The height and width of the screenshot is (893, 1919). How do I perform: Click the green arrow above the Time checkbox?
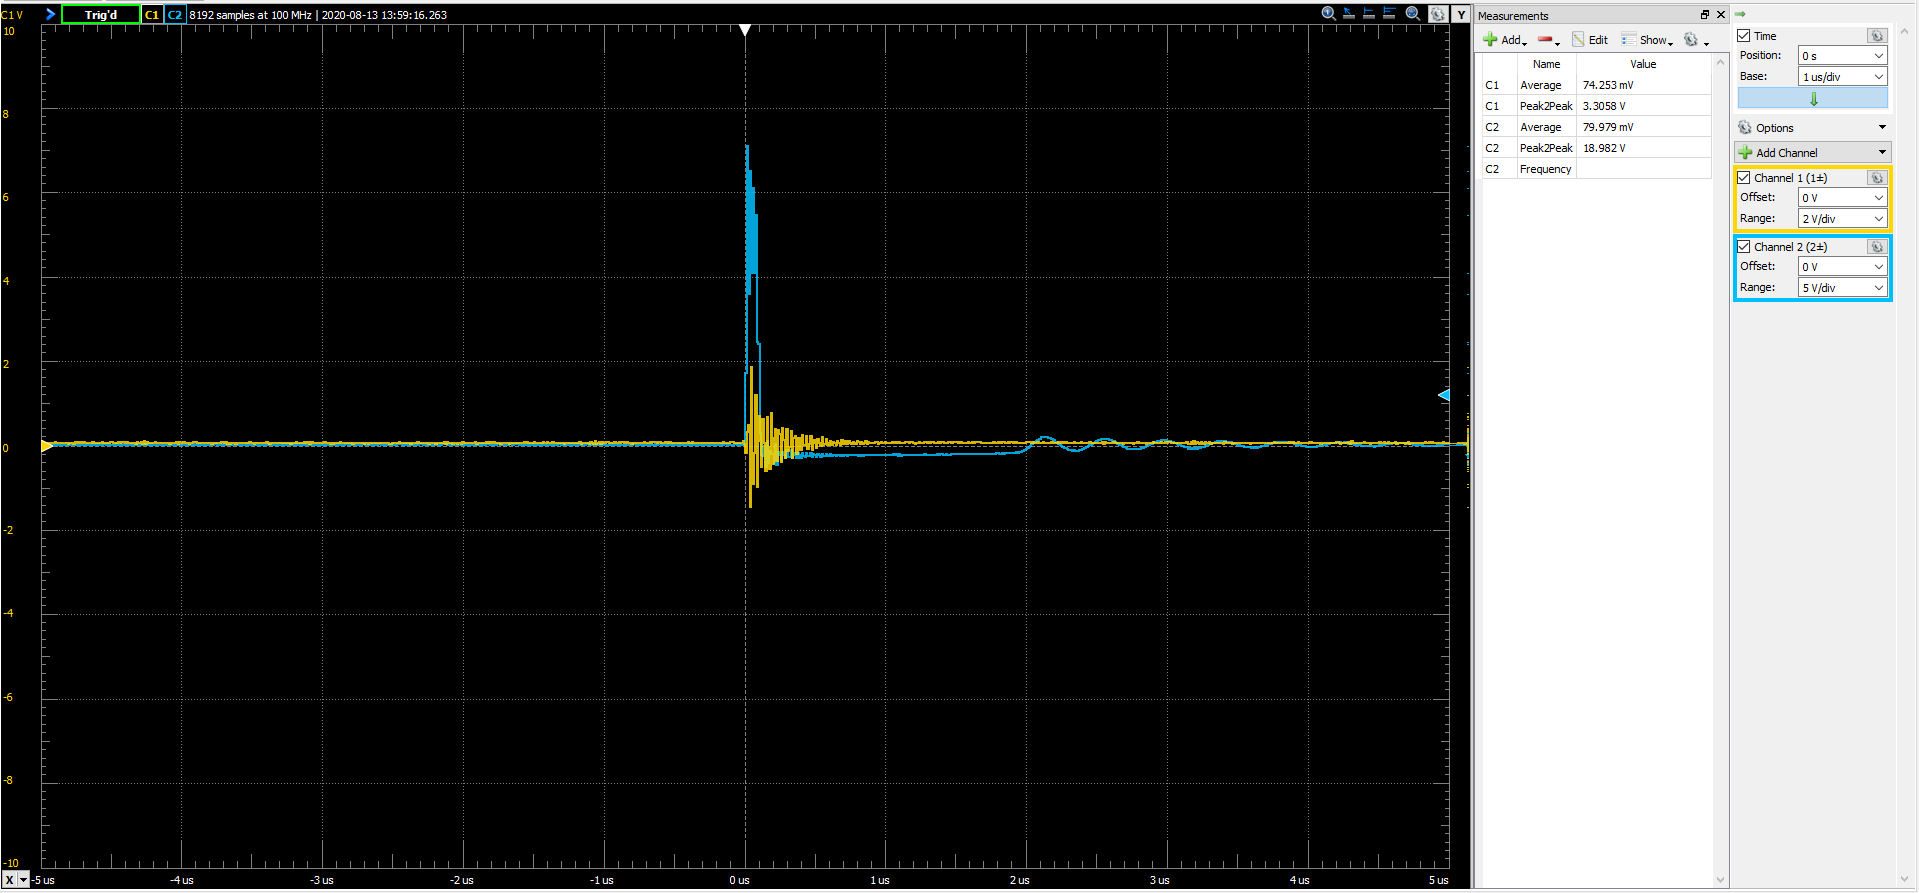point(1741,14)
